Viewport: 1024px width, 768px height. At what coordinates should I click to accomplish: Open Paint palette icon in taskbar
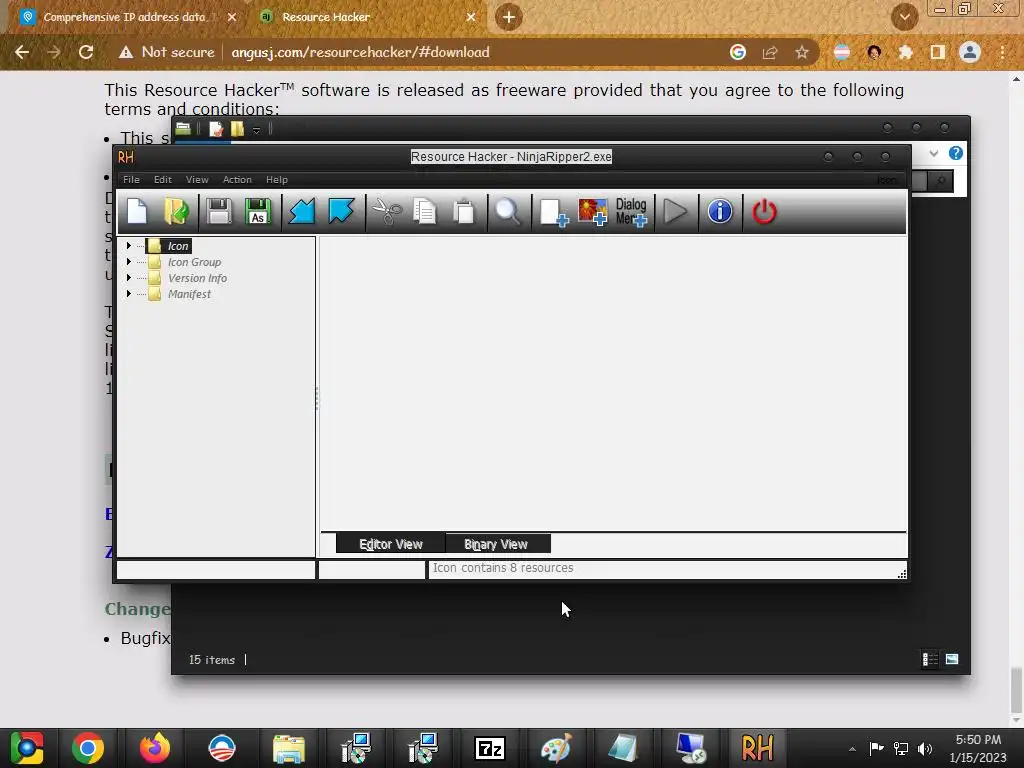(x=556, y=748)
